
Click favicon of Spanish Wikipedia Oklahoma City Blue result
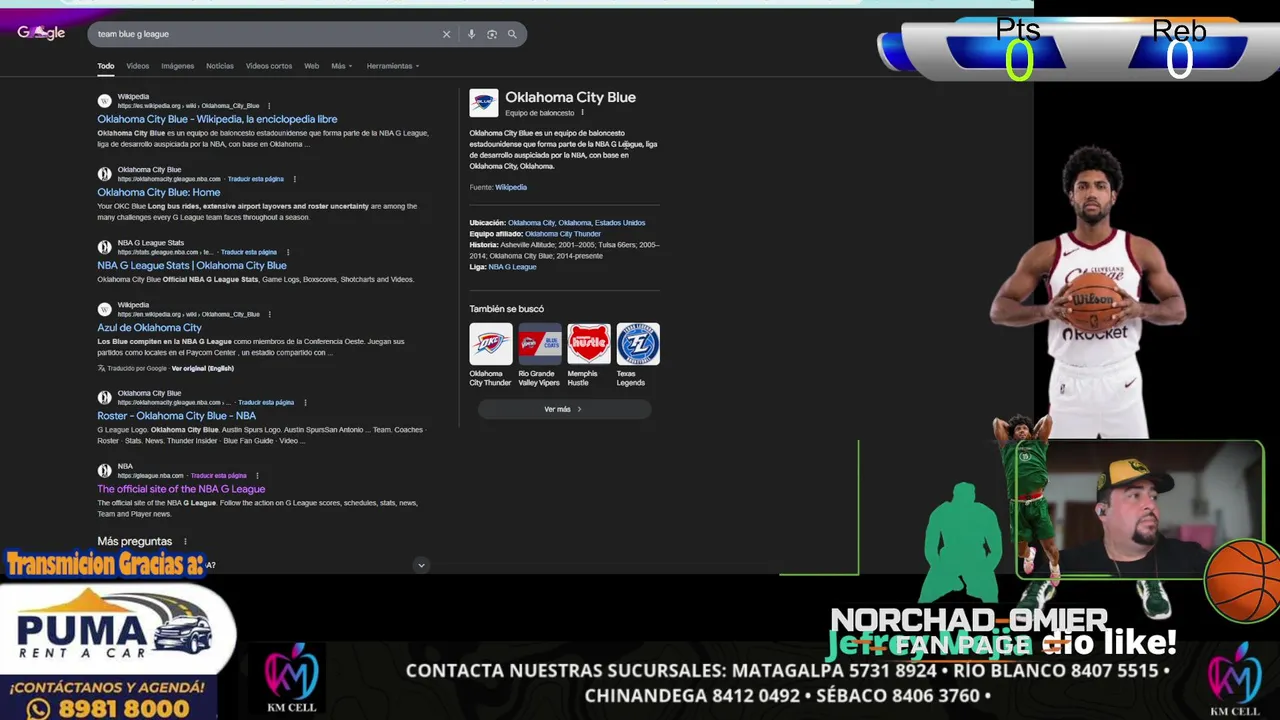point(104,101)
